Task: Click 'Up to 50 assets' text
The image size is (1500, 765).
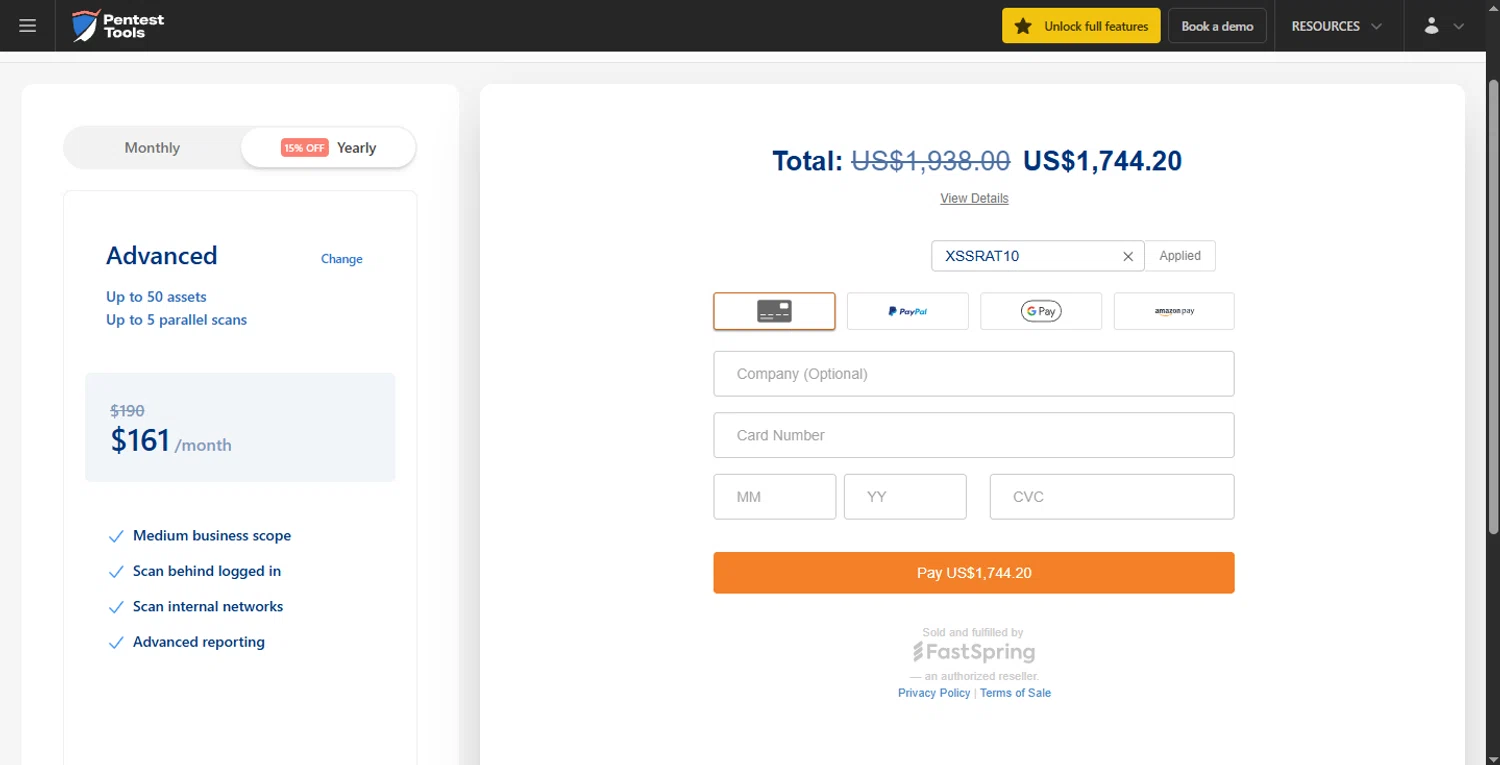Action: coord(156,297)
